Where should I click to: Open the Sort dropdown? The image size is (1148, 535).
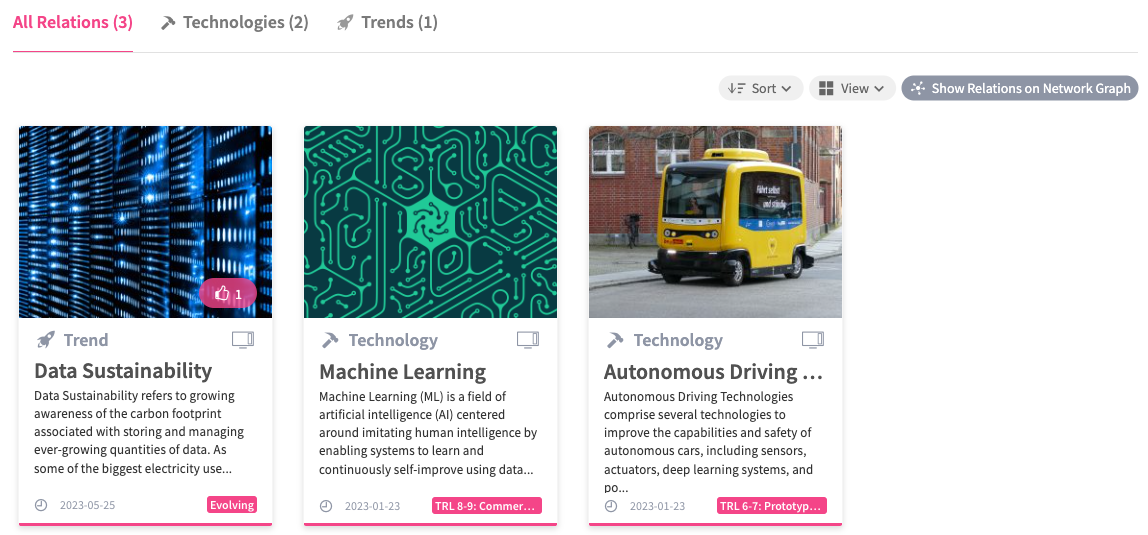coord(760,88)
